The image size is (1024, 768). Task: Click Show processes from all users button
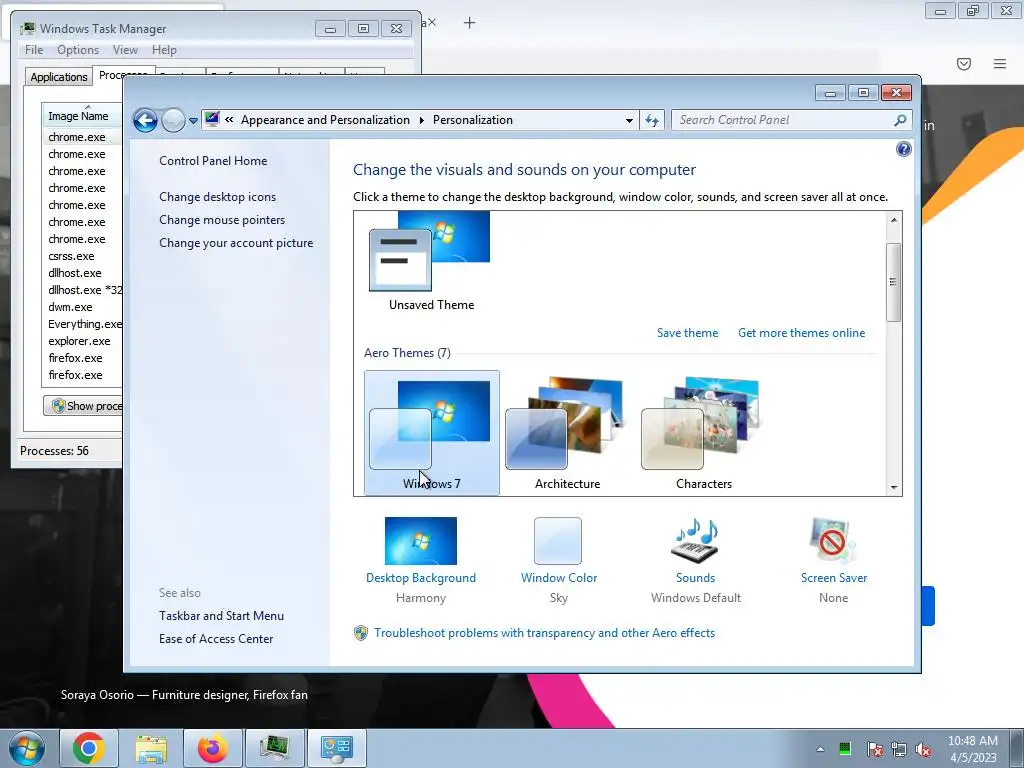(x=83, y=406)
